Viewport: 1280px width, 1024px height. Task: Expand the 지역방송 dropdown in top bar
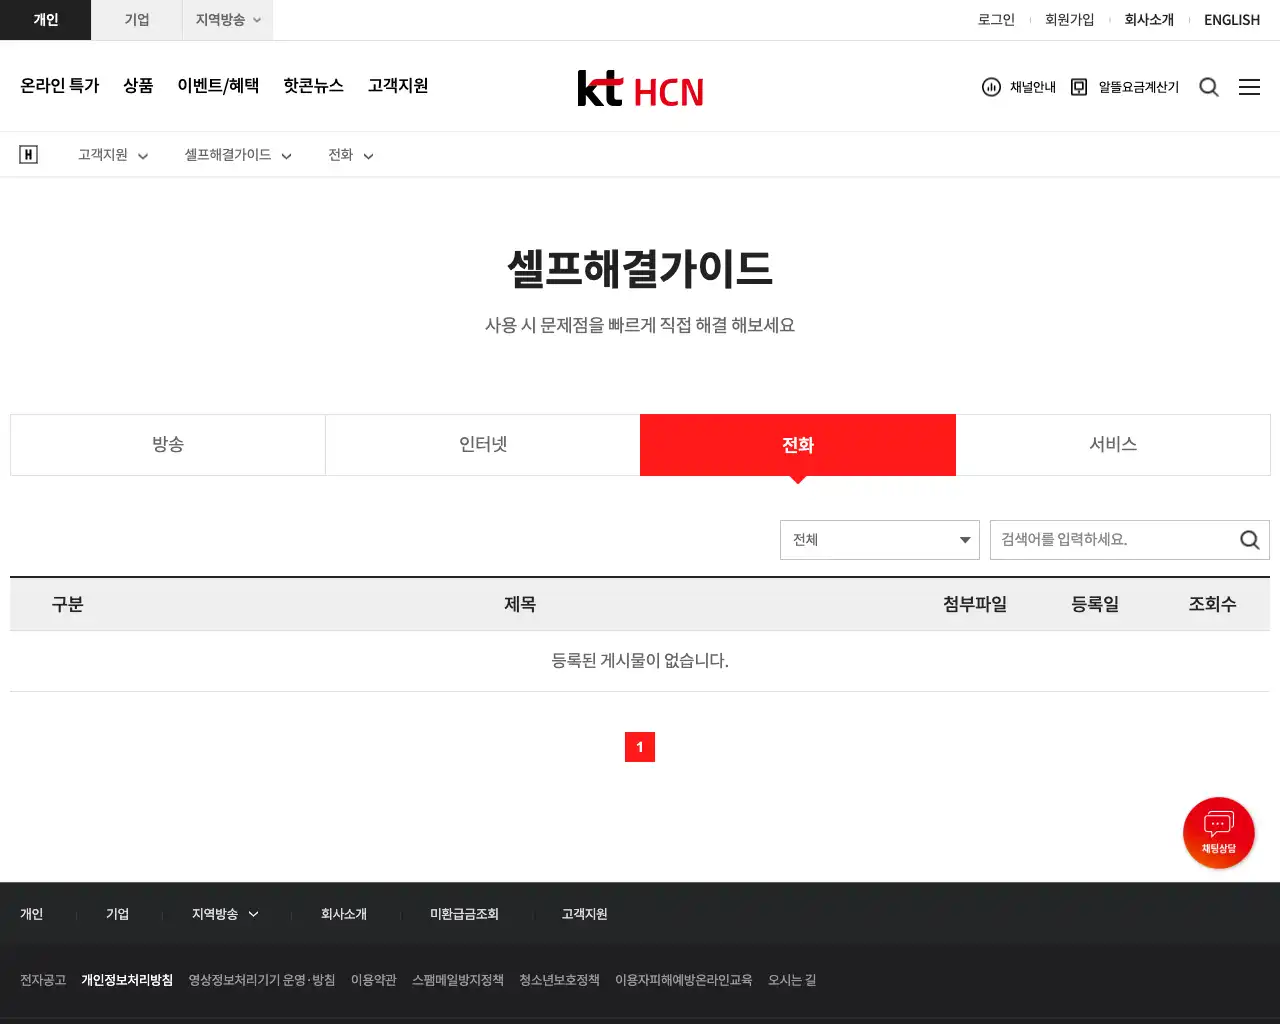tap(228, 20)
